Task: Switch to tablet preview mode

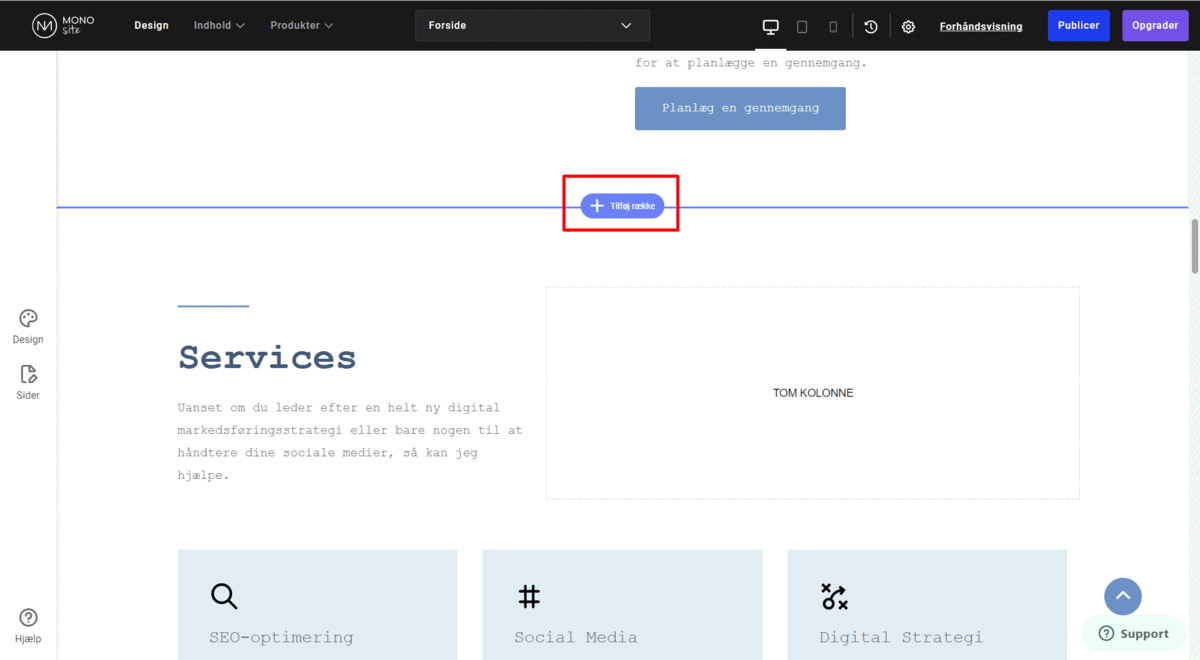Action: point(802,27)
